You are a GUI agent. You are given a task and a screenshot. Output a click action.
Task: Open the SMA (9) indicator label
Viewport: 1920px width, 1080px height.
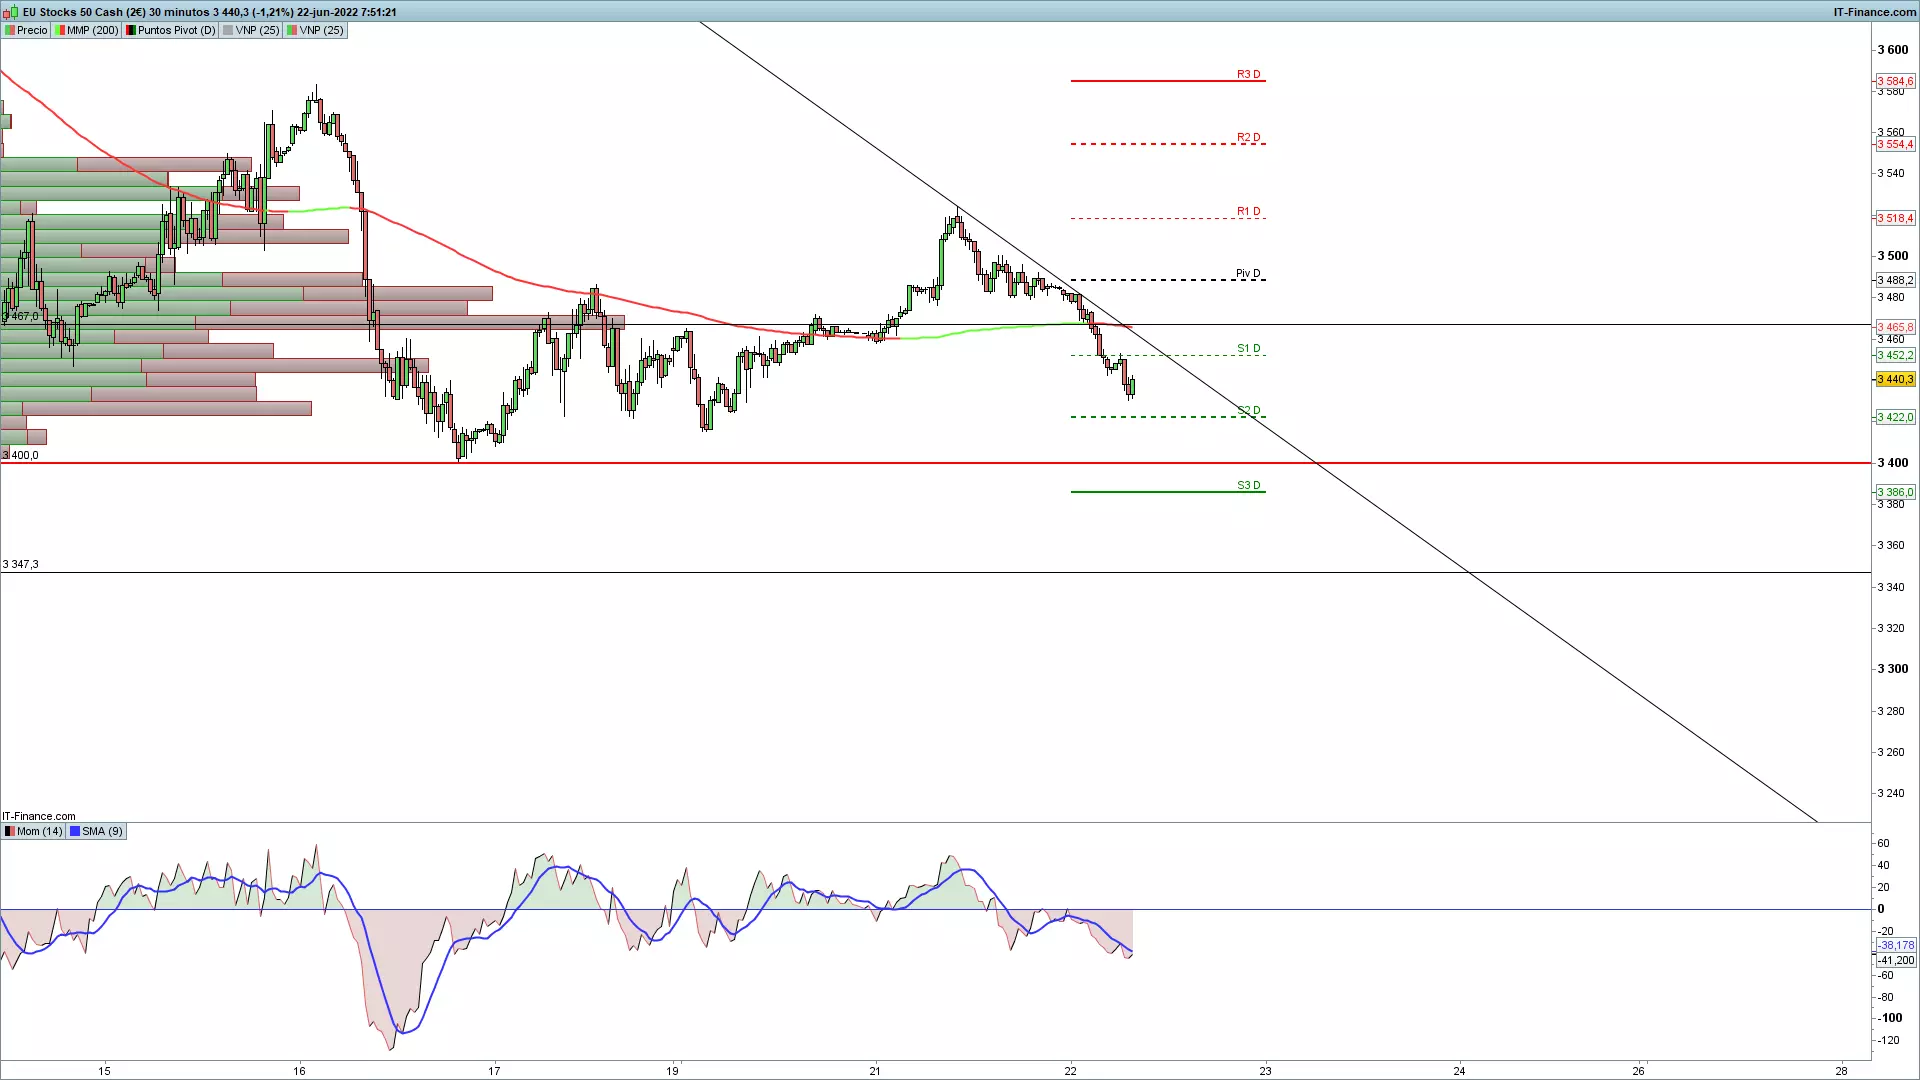click(96, 831)
